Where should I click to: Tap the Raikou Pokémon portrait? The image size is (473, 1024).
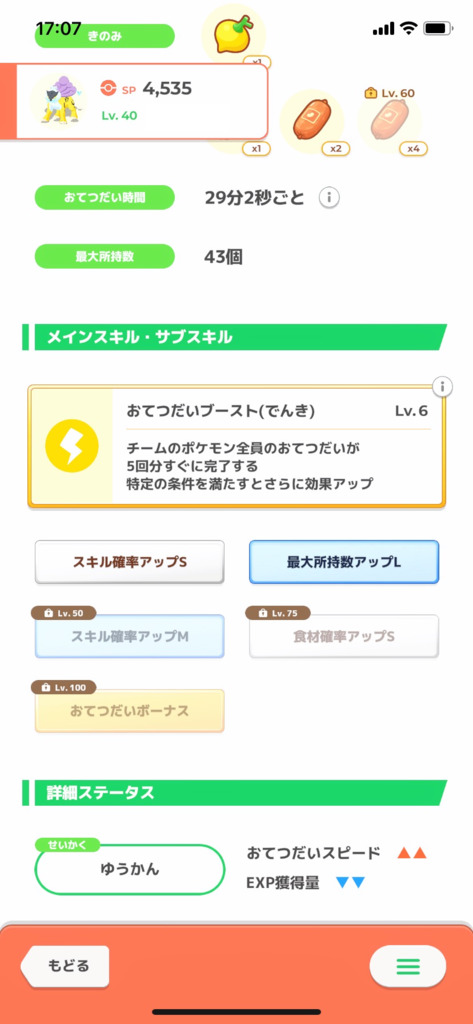[x=59, y=101]
